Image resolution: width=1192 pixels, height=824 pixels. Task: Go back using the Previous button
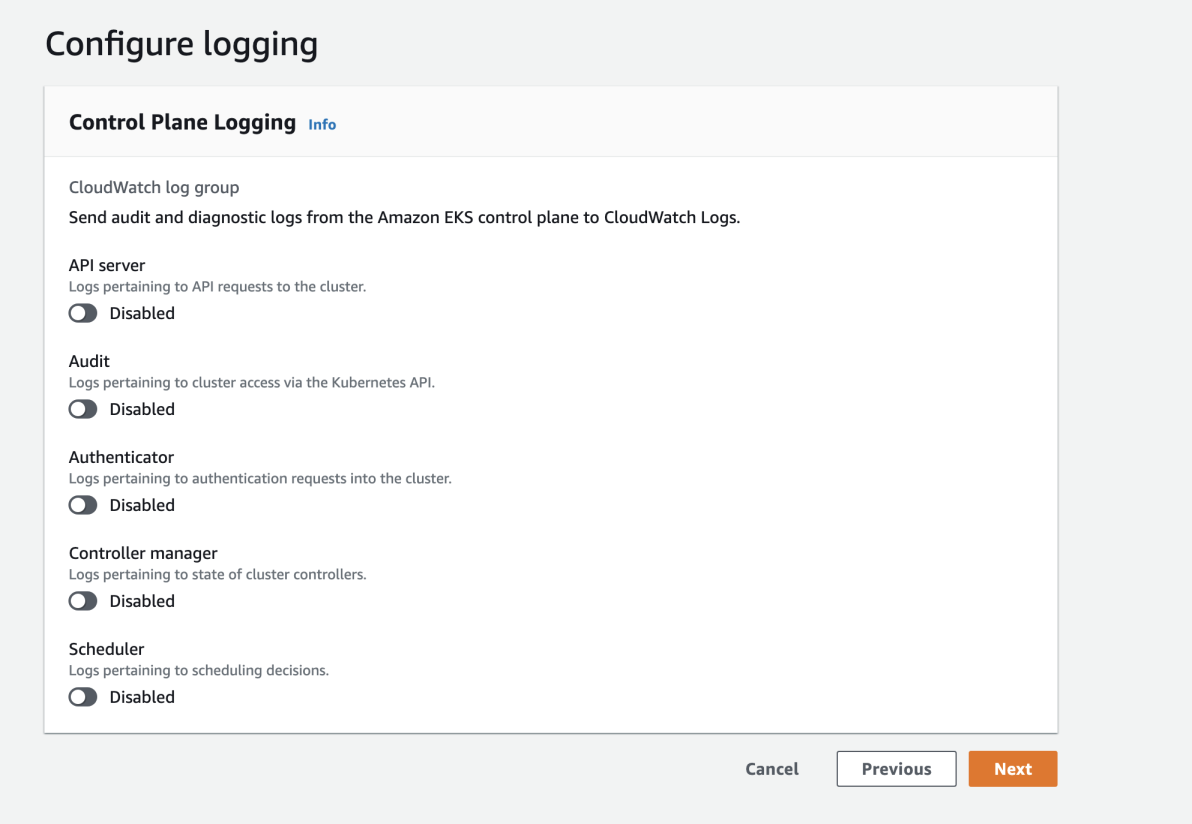tap(896, 768)
